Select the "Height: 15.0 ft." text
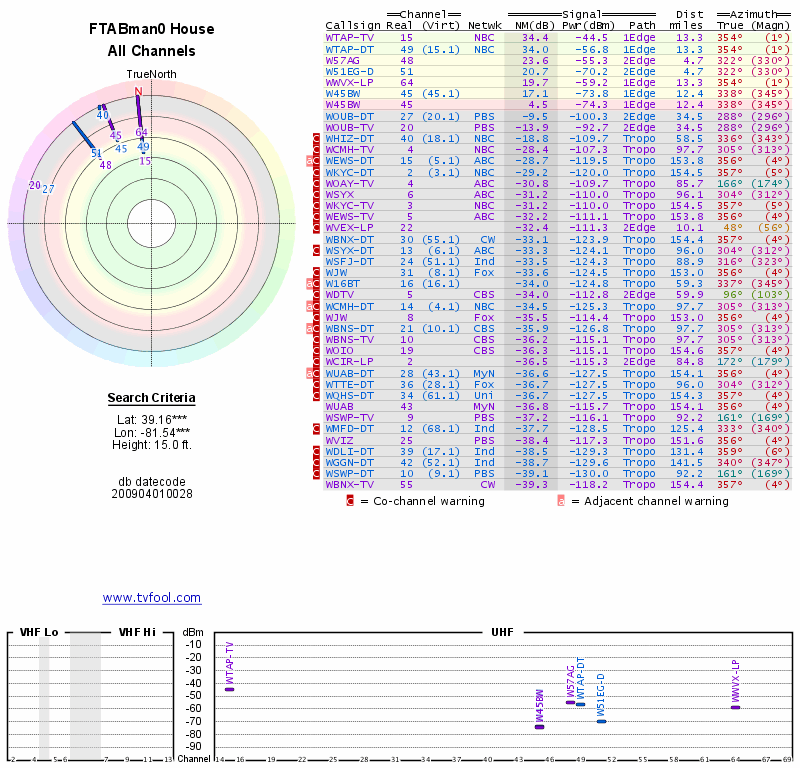The image size is (800, 768). (x=152, y=445)
